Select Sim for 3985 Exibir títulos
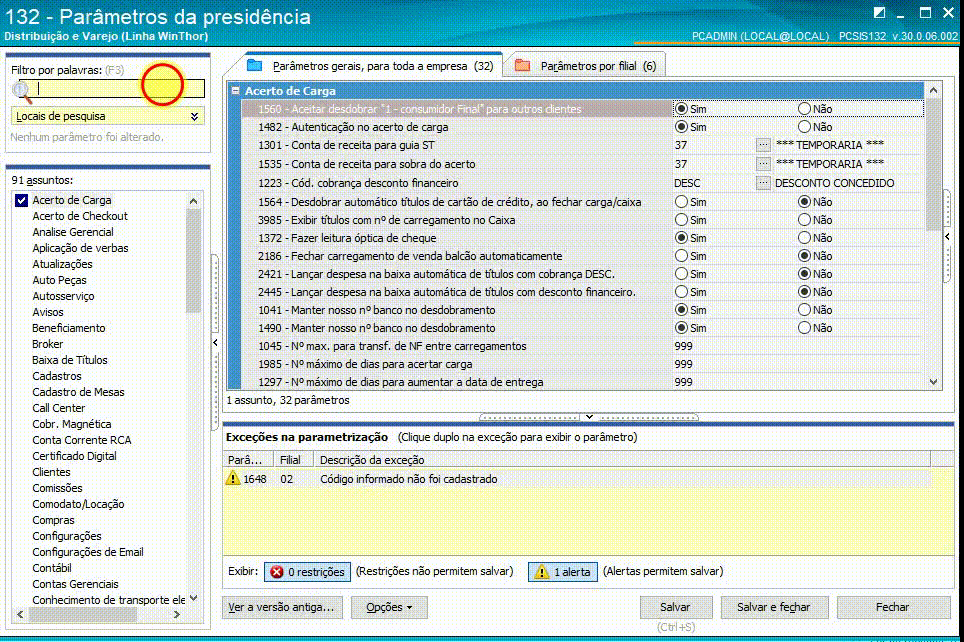This screenshot has width=964, height=642. click(x=681, y=220)
